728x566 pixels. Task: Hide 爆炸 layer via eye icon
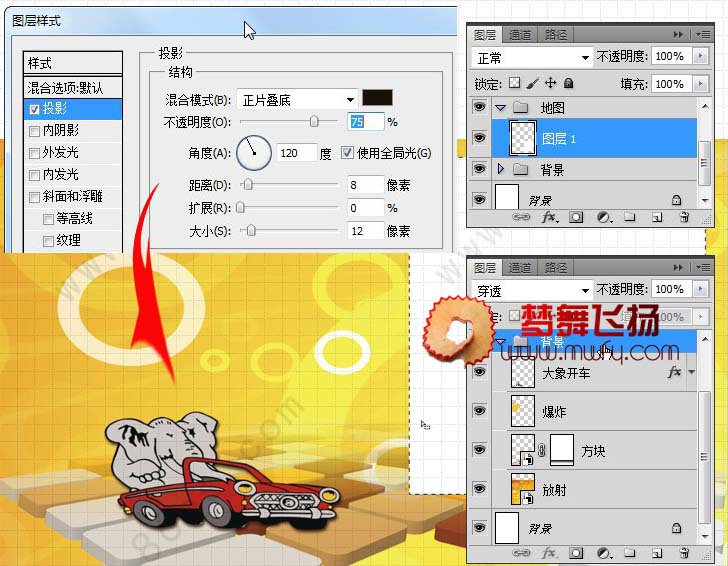pyautogui.click(x=479, y=410)
